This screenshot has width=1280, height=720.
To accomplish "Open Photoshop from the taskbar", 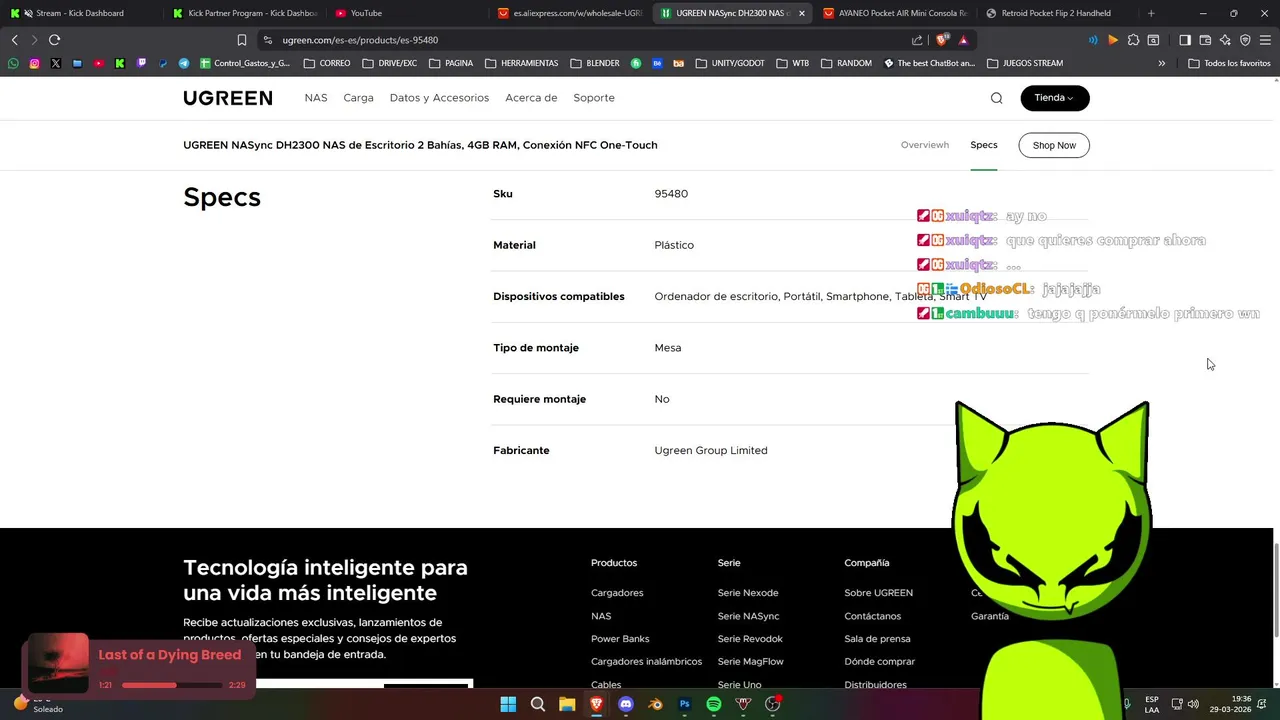I will (684, 704).
